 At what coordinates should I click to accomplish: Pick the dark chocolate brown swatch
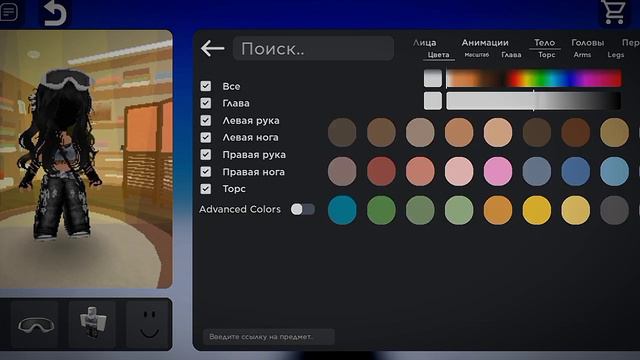click(536, 132)
